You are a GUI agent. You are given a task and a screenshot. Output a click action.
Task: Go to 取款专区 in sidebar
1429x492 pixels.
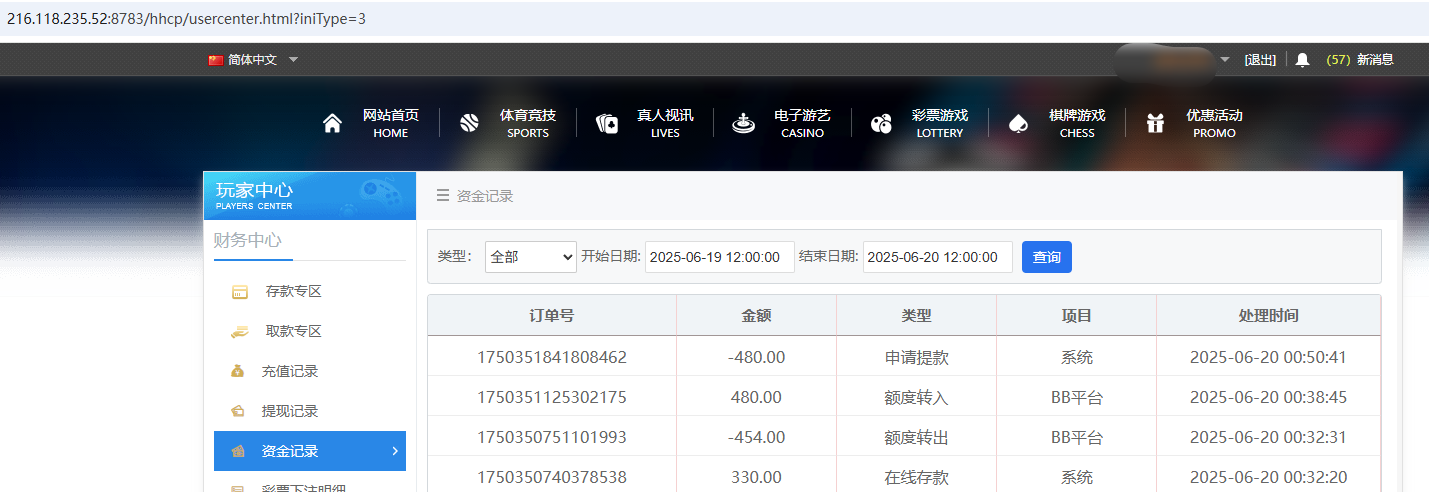294,331
